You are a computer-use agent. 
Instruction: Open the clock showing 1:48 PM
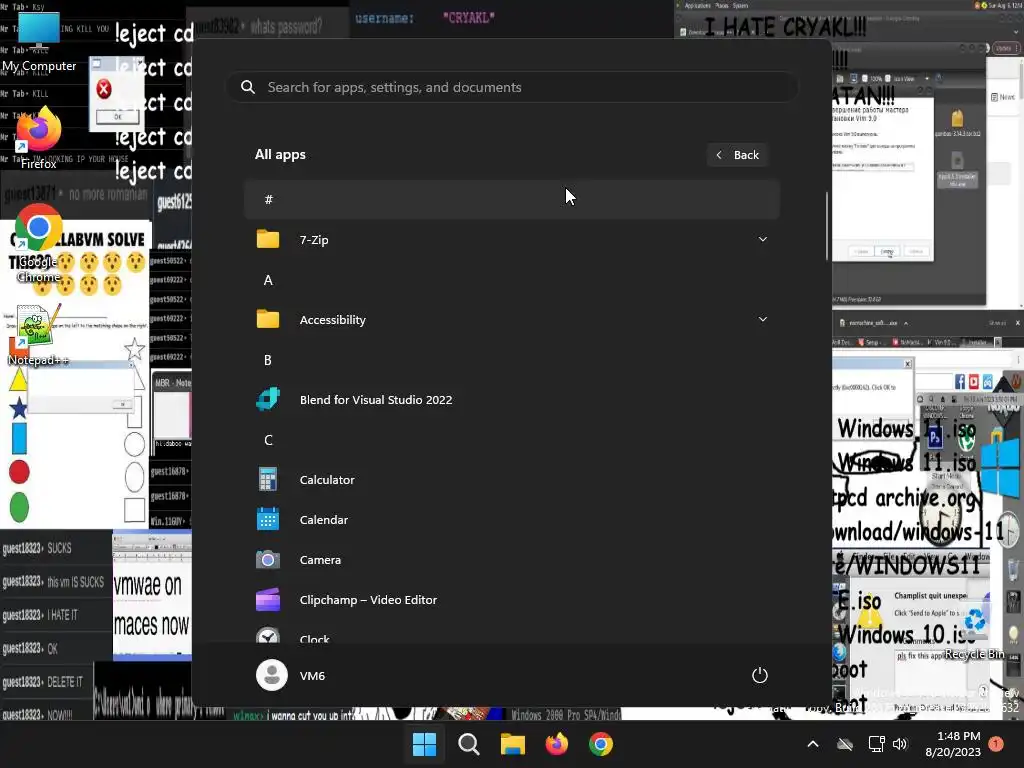point(953,744)
